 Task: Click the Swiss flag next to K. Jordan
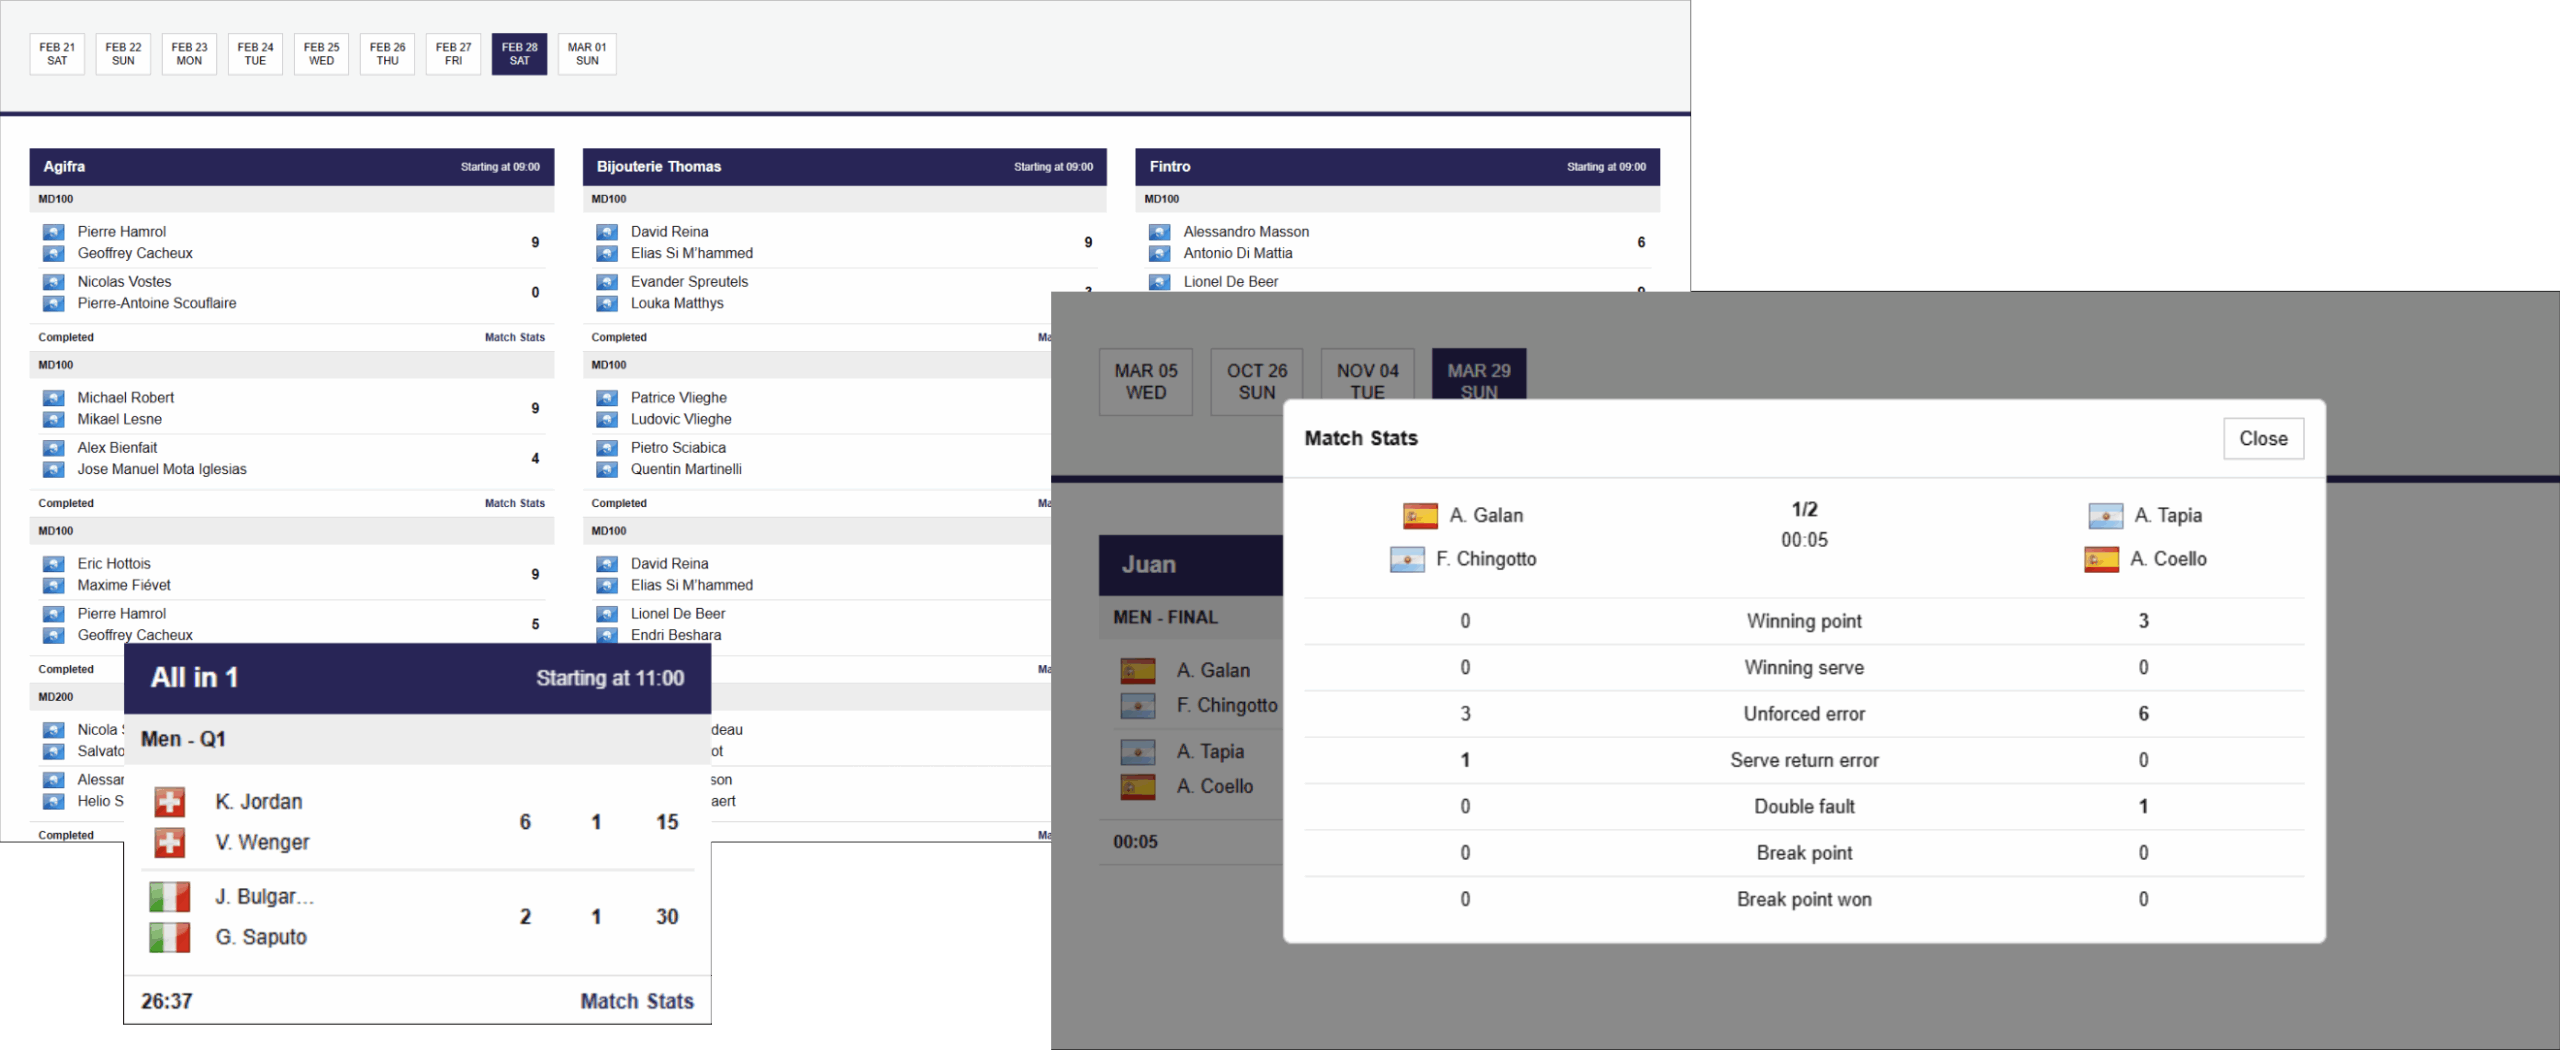(x=170, y=802)
